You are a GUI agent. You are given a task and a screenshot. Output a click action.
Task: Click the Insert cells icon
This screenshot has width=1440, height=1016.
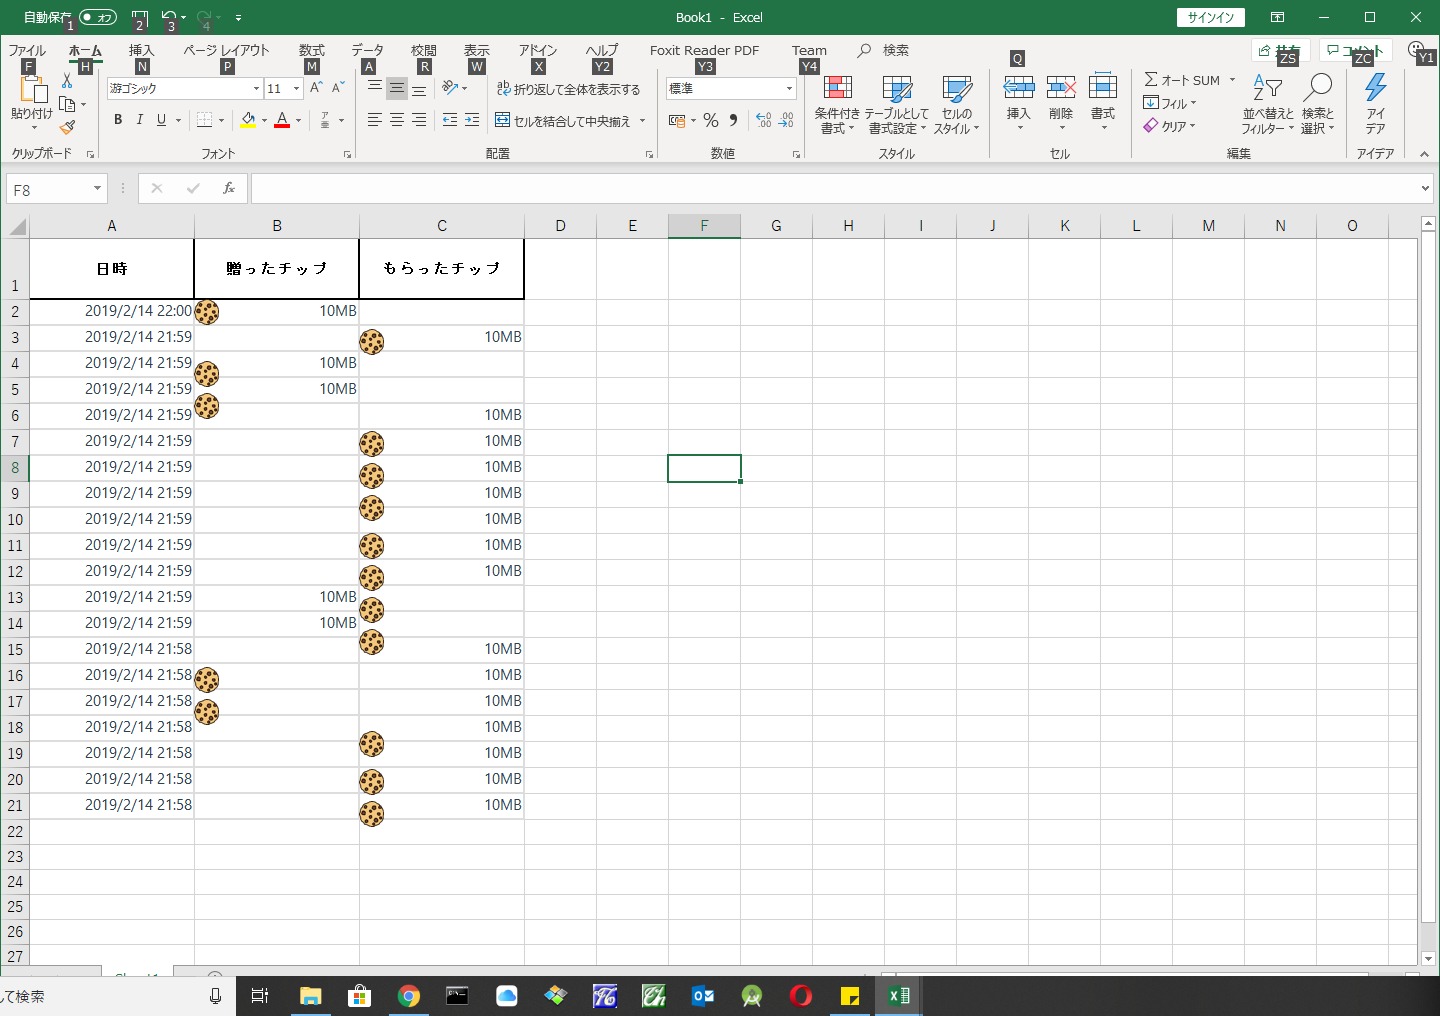(x=1018, y=90)
